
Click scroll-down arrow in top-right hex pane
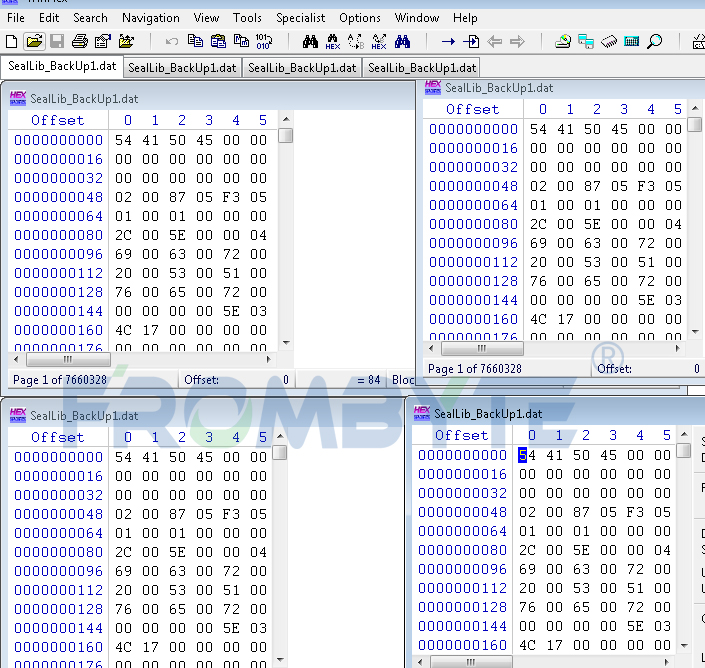(695, 332)
